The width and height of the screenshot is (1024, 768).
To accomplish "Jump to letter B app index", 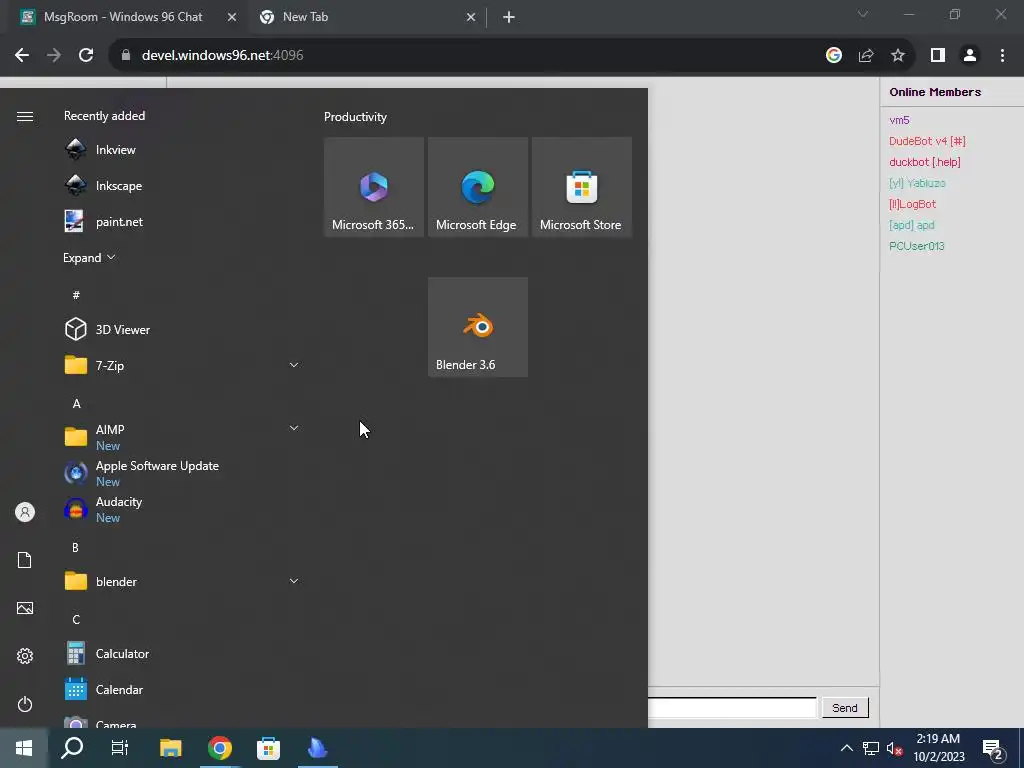I will click(x=76, y=547).
